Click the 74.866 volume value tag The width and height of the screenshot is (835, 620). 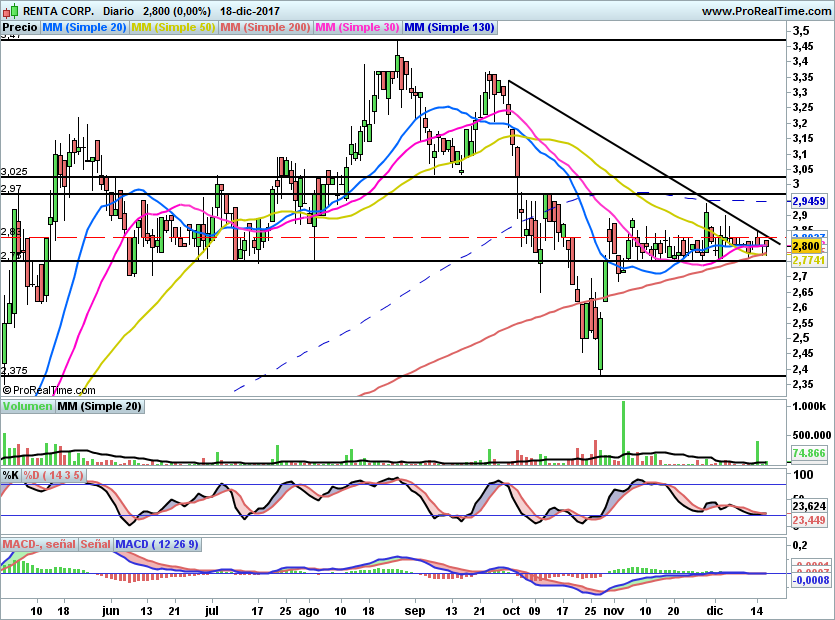click(809, 453)
